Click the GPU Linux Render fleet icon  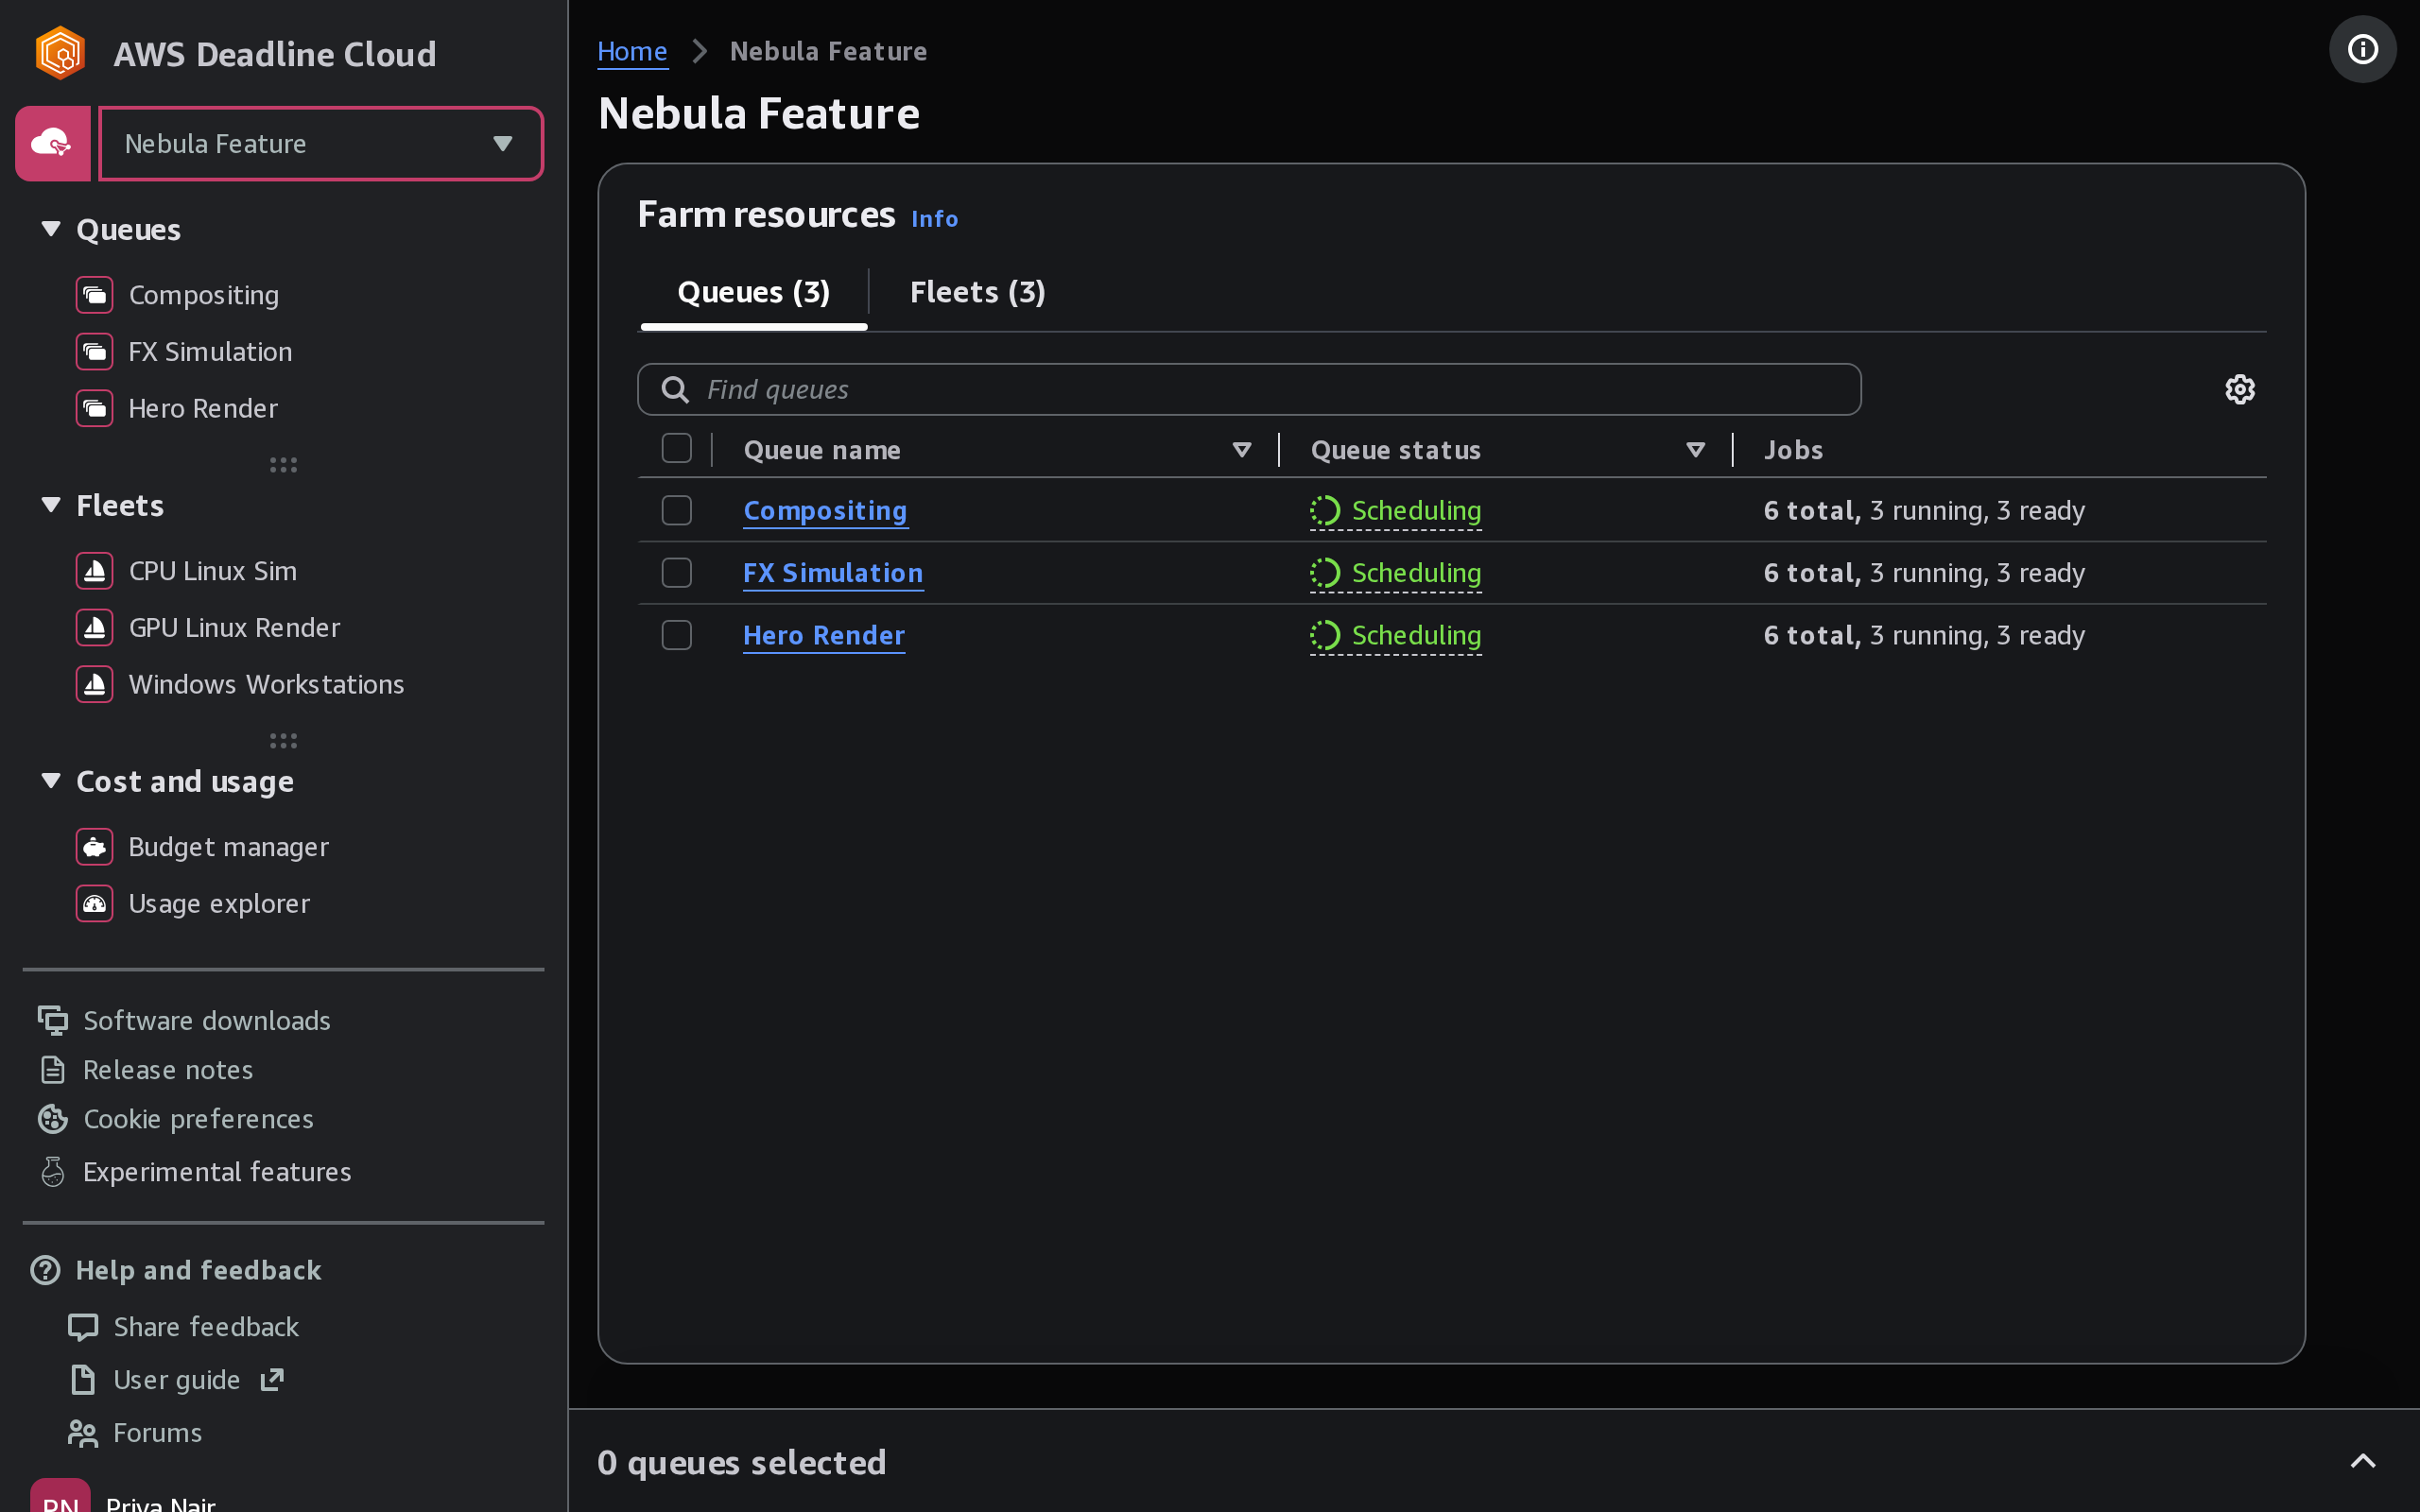(95, 628)
